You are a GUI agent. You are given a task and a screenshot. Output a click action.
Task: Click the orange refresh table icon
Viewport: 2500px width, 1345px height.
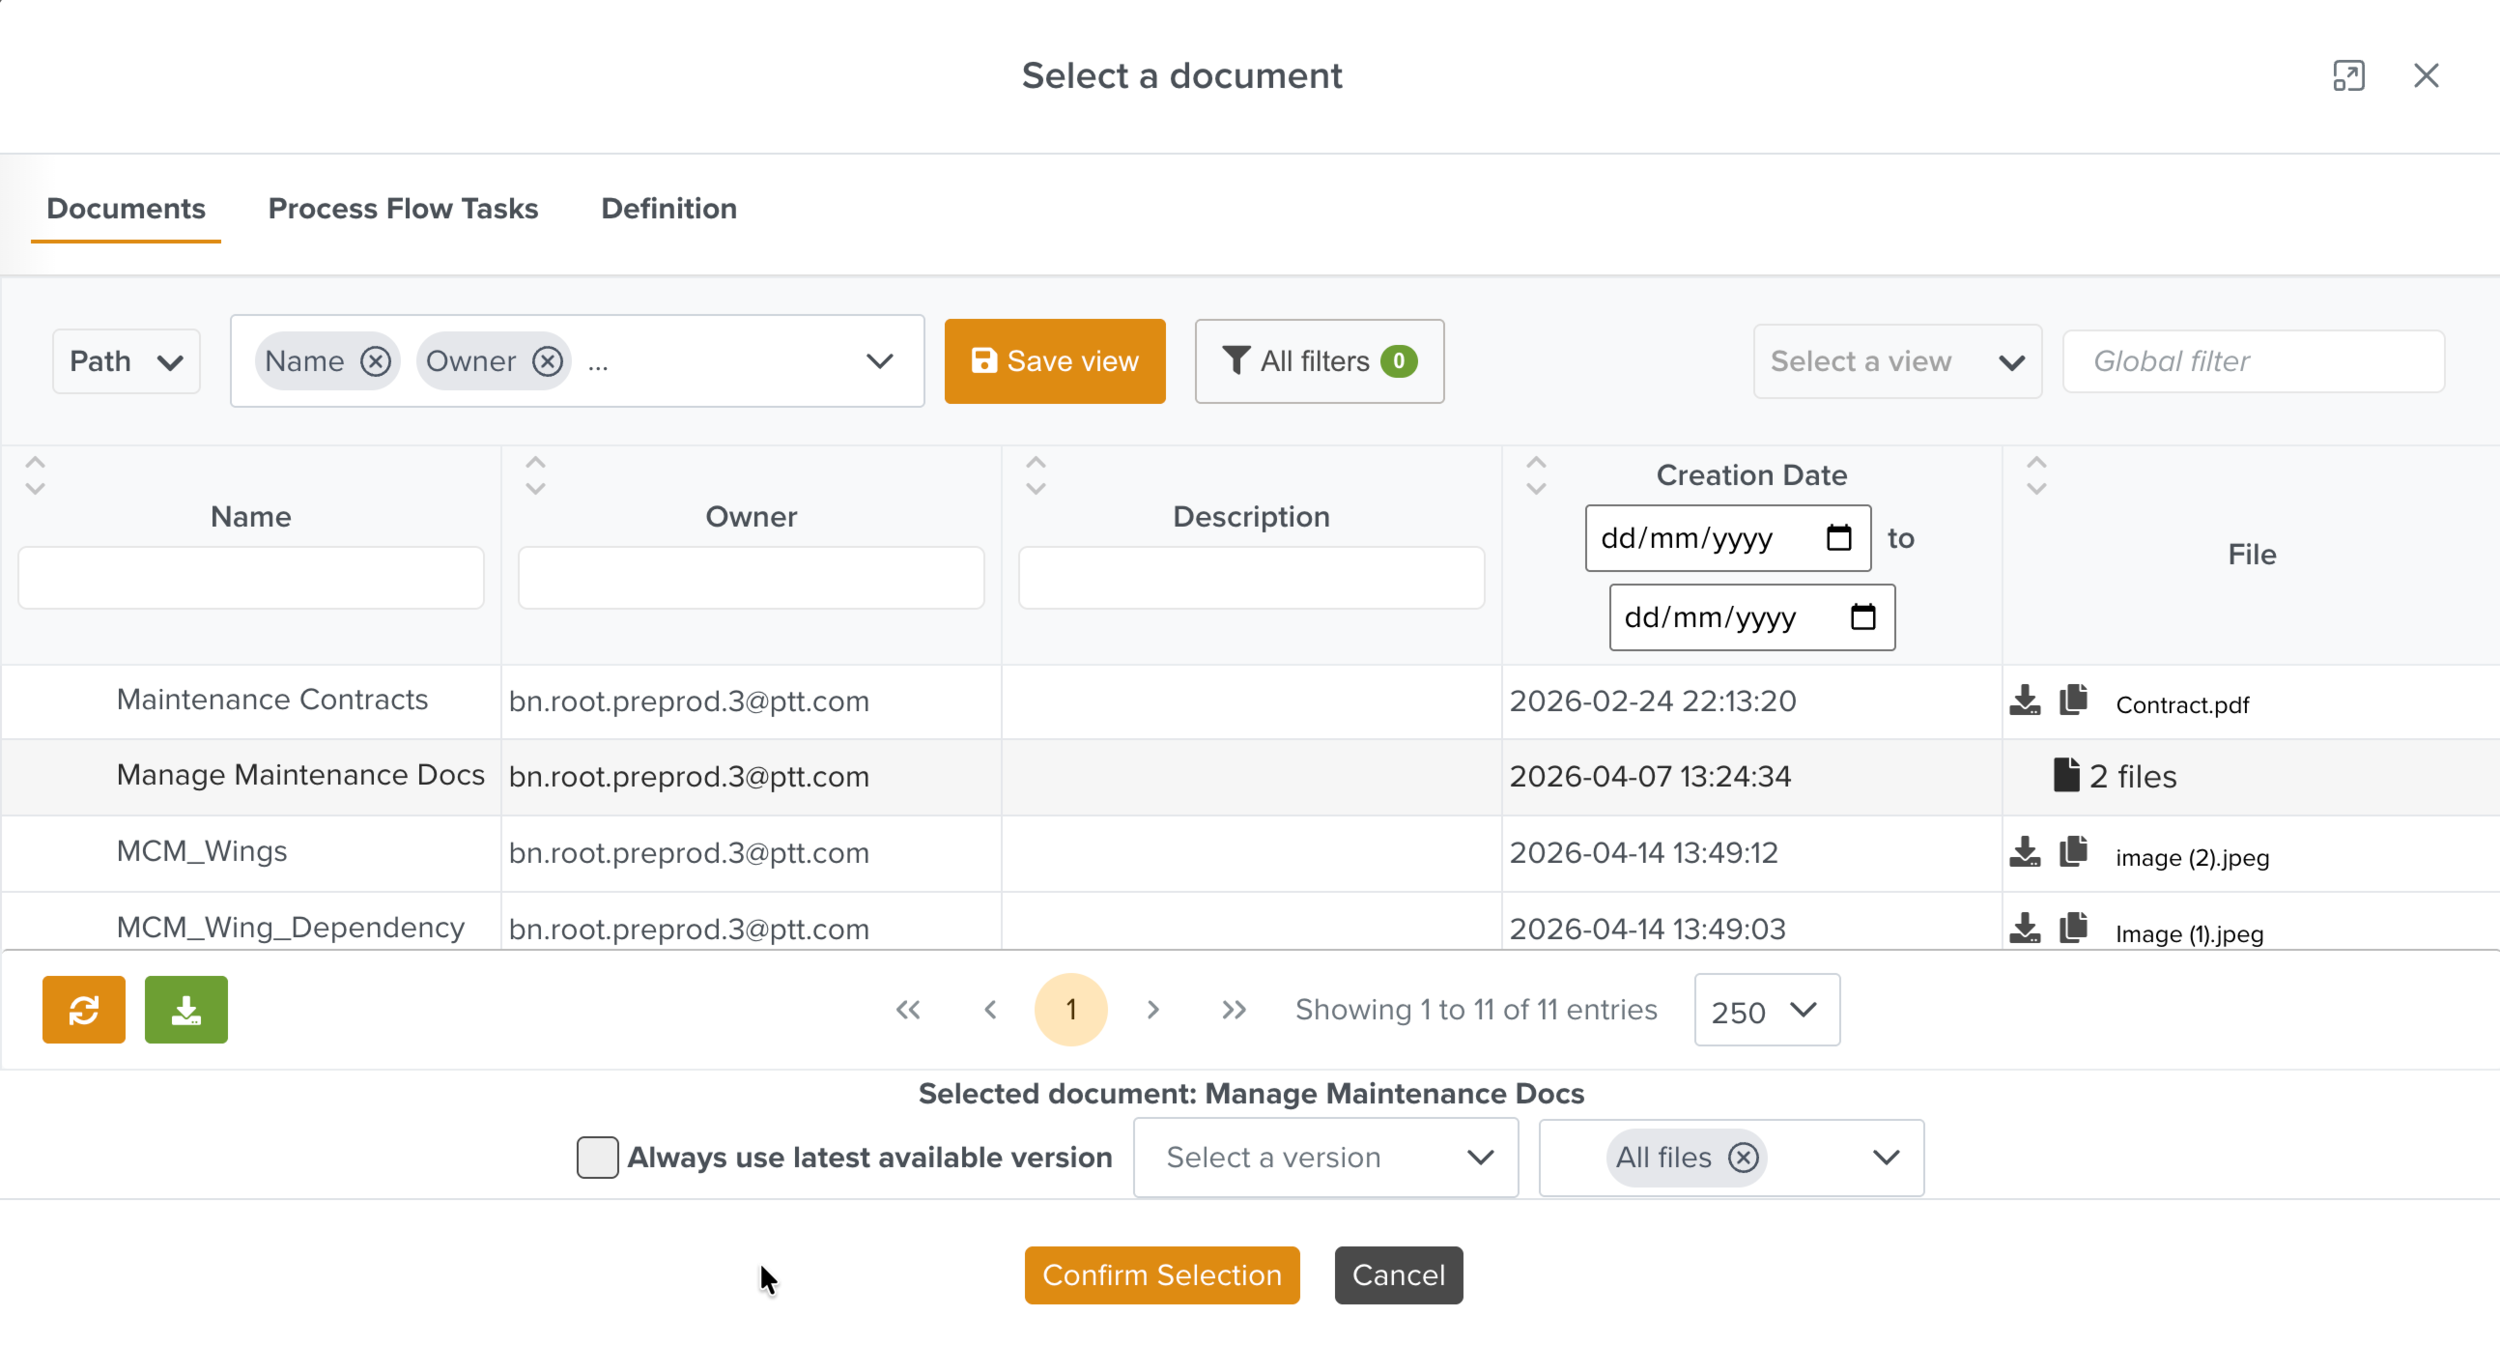pyautogui.click(x=84, y=1009)
